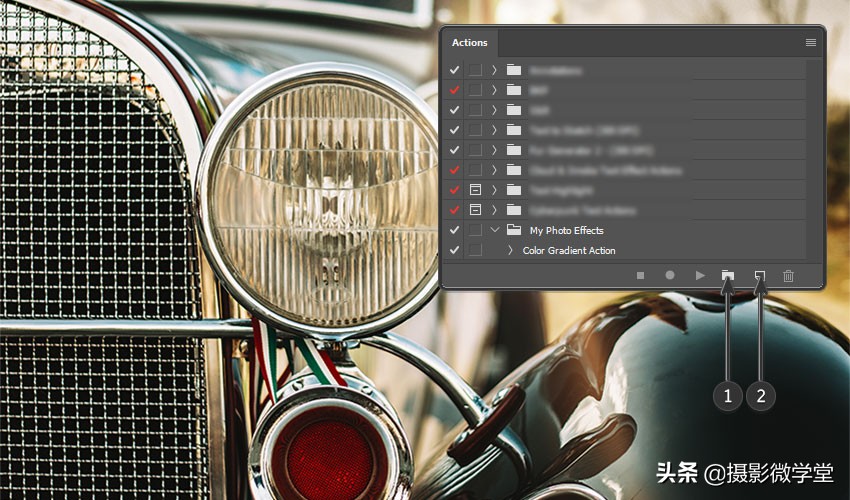The height and width of the screenshot is (500, 850).
Task: Expand the topmost action set in the list
Action: click(494, 70)
